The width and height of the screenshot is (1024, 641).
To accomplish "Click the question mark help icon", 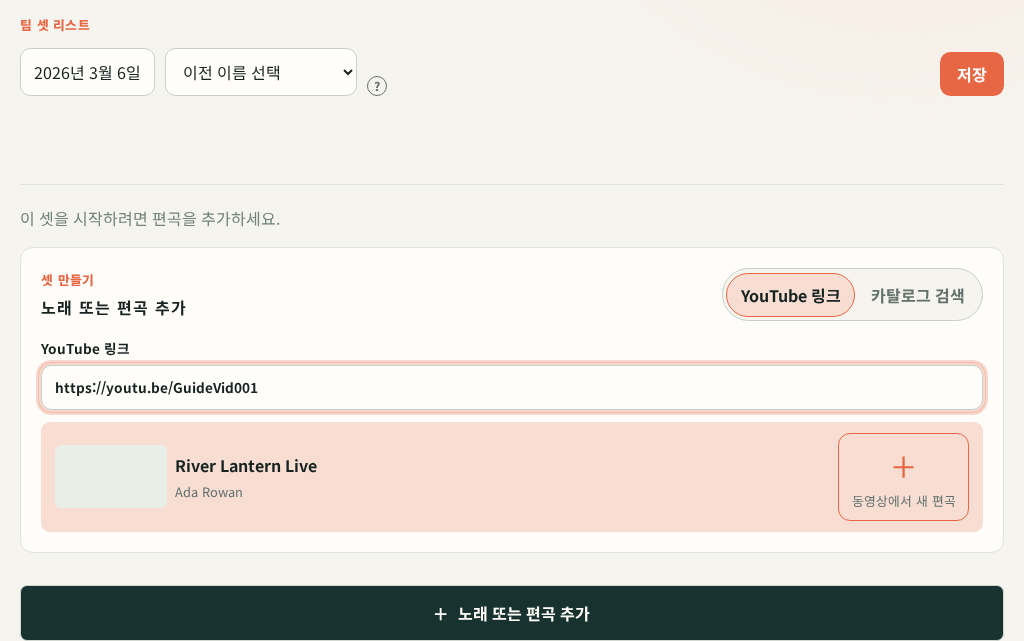I will coord(377,86).
